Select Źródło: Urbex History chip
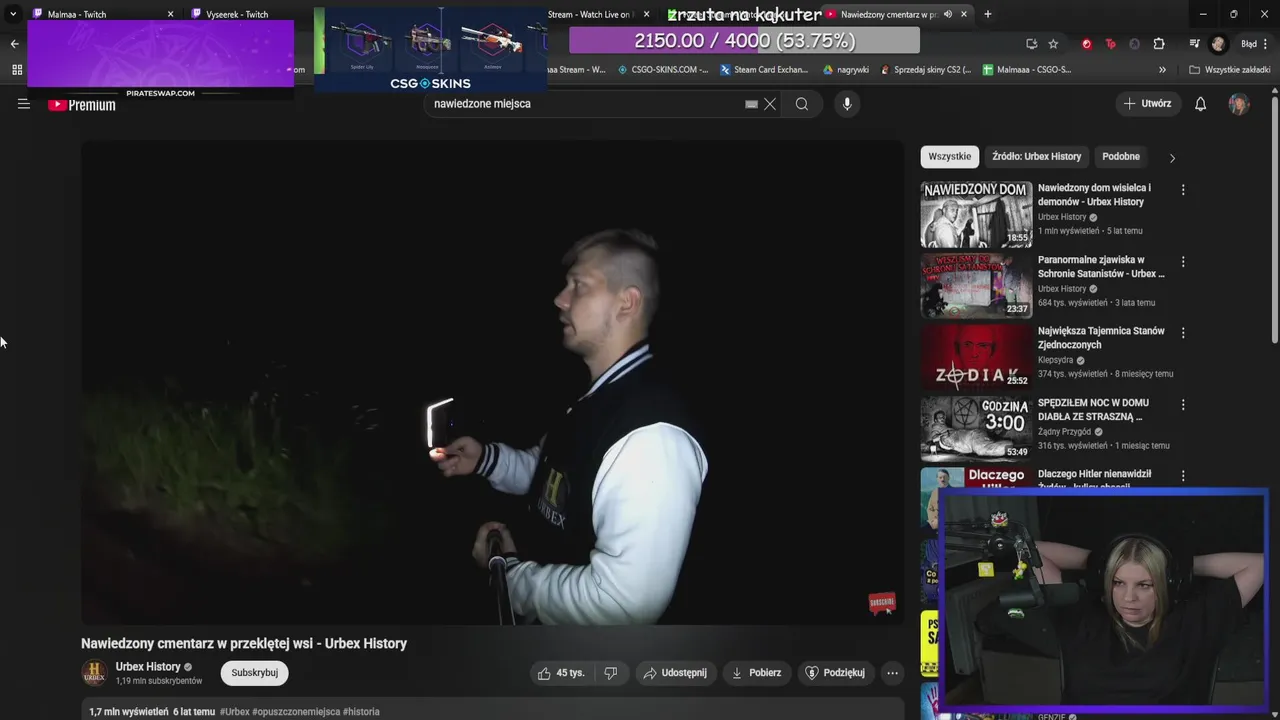The width and height of the screenshot is (1280, 720). [x=1037, y=157]
